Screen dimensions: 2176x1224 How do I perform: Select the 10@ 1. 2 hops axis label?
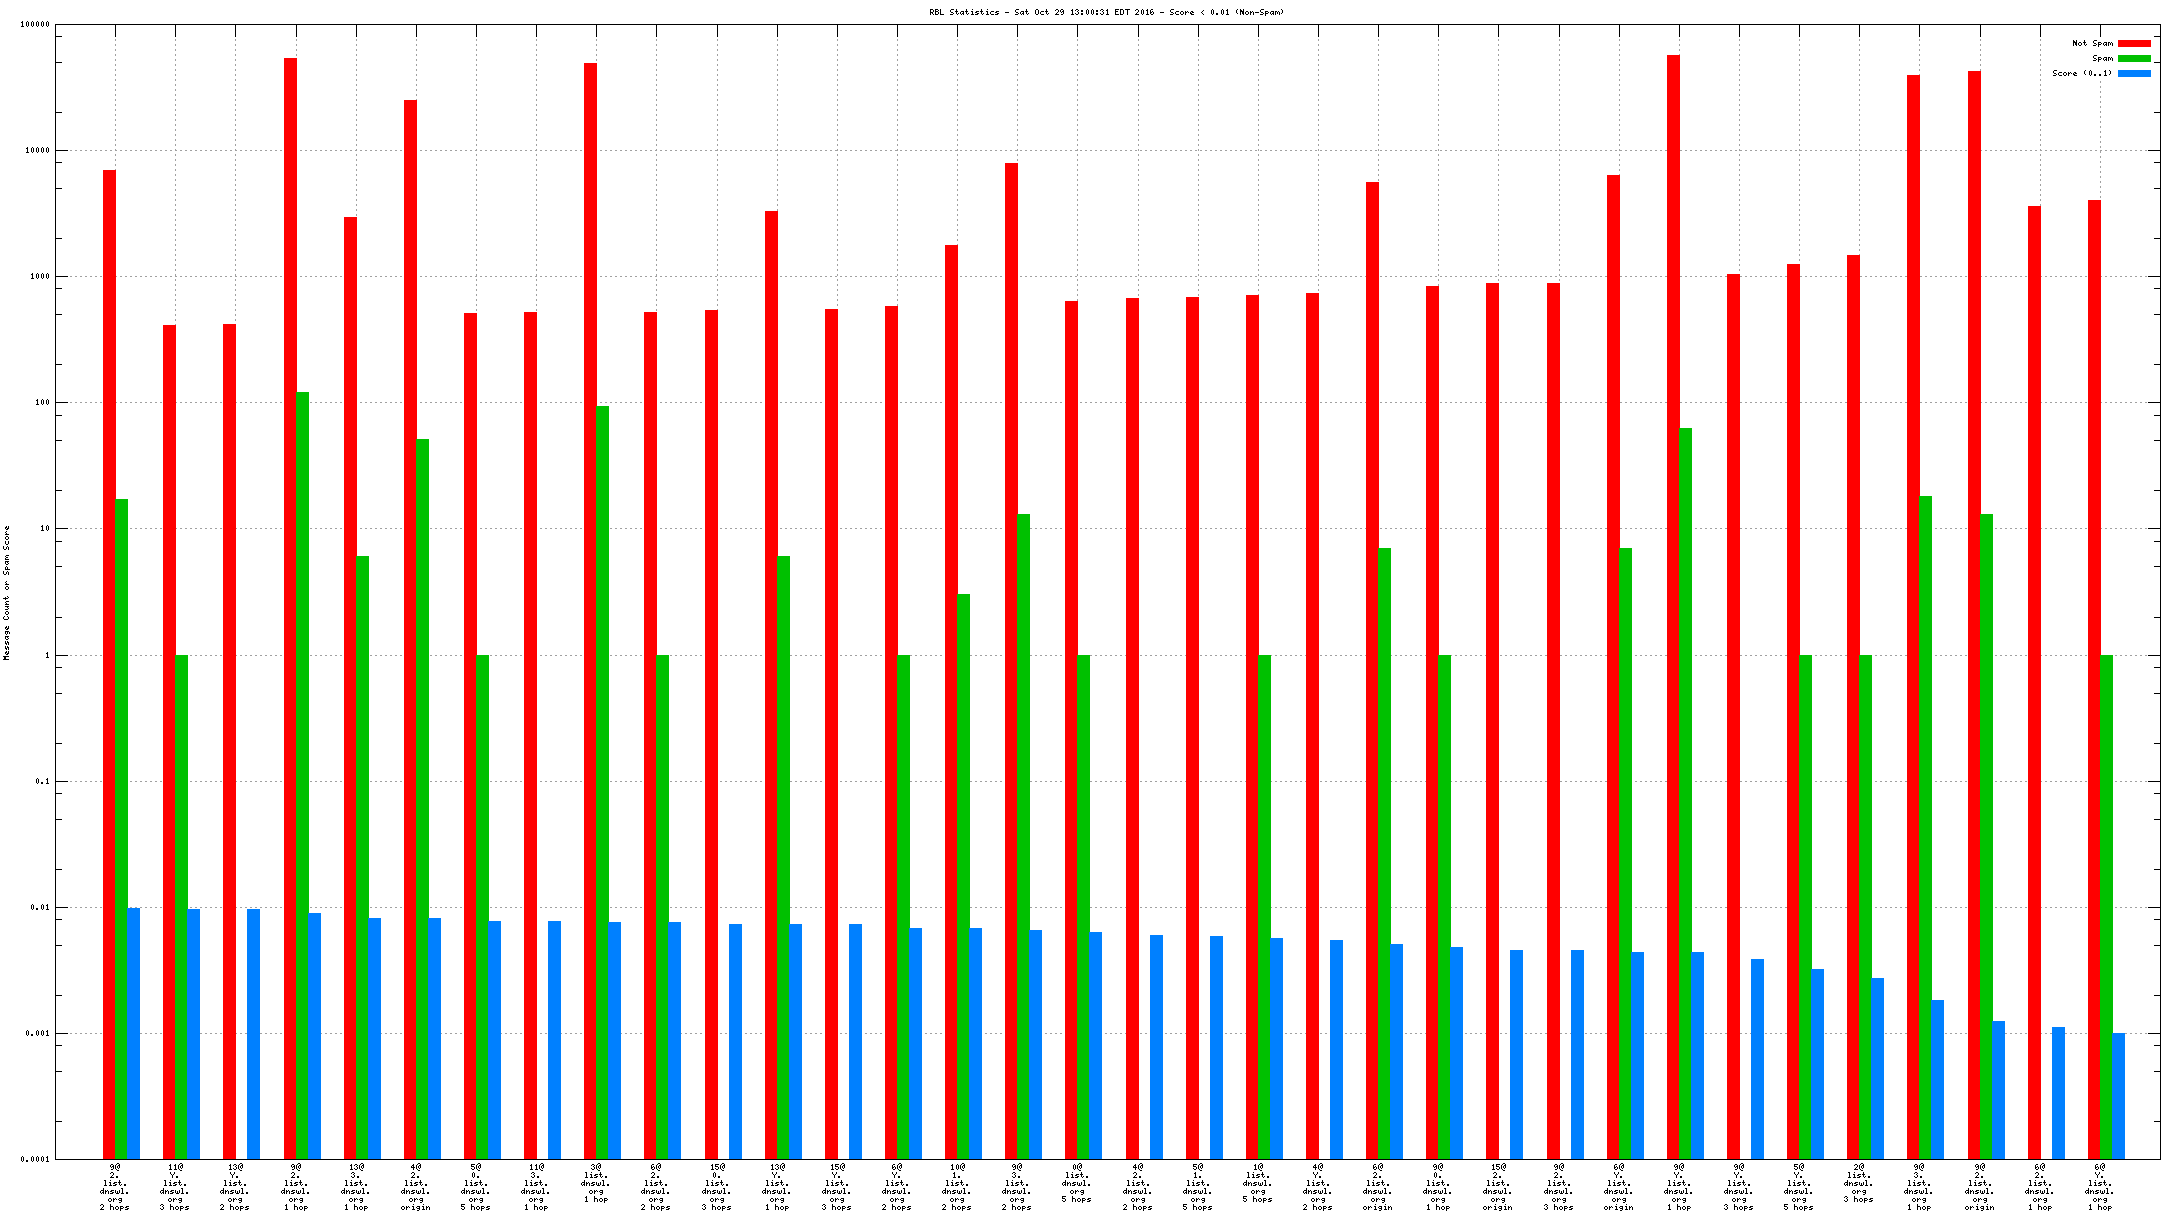point(956,1186)
